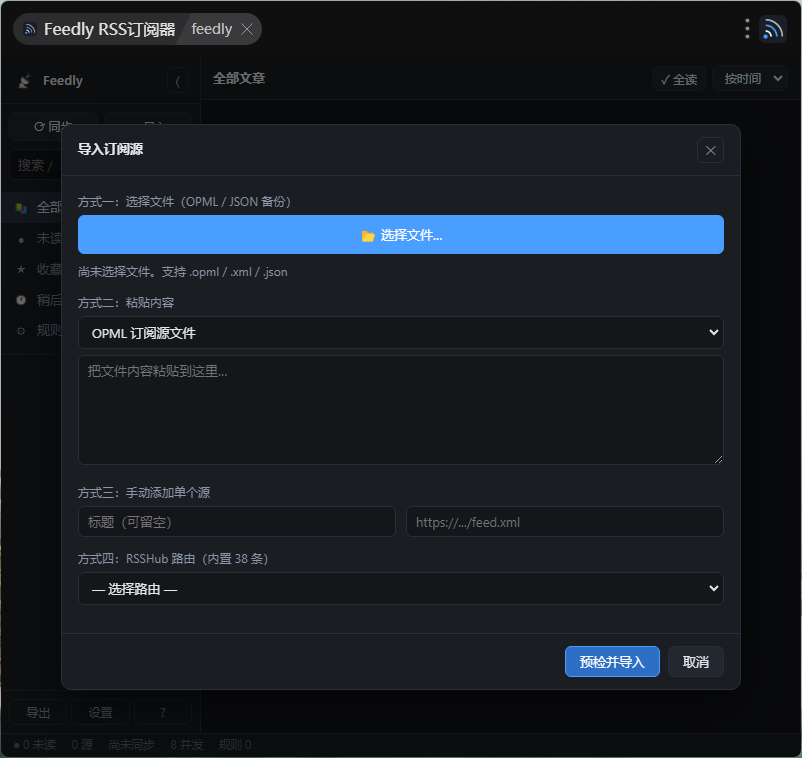Click the 导入订阅源 dialog title
Screen dimensions: 802x758
[110, 149]
